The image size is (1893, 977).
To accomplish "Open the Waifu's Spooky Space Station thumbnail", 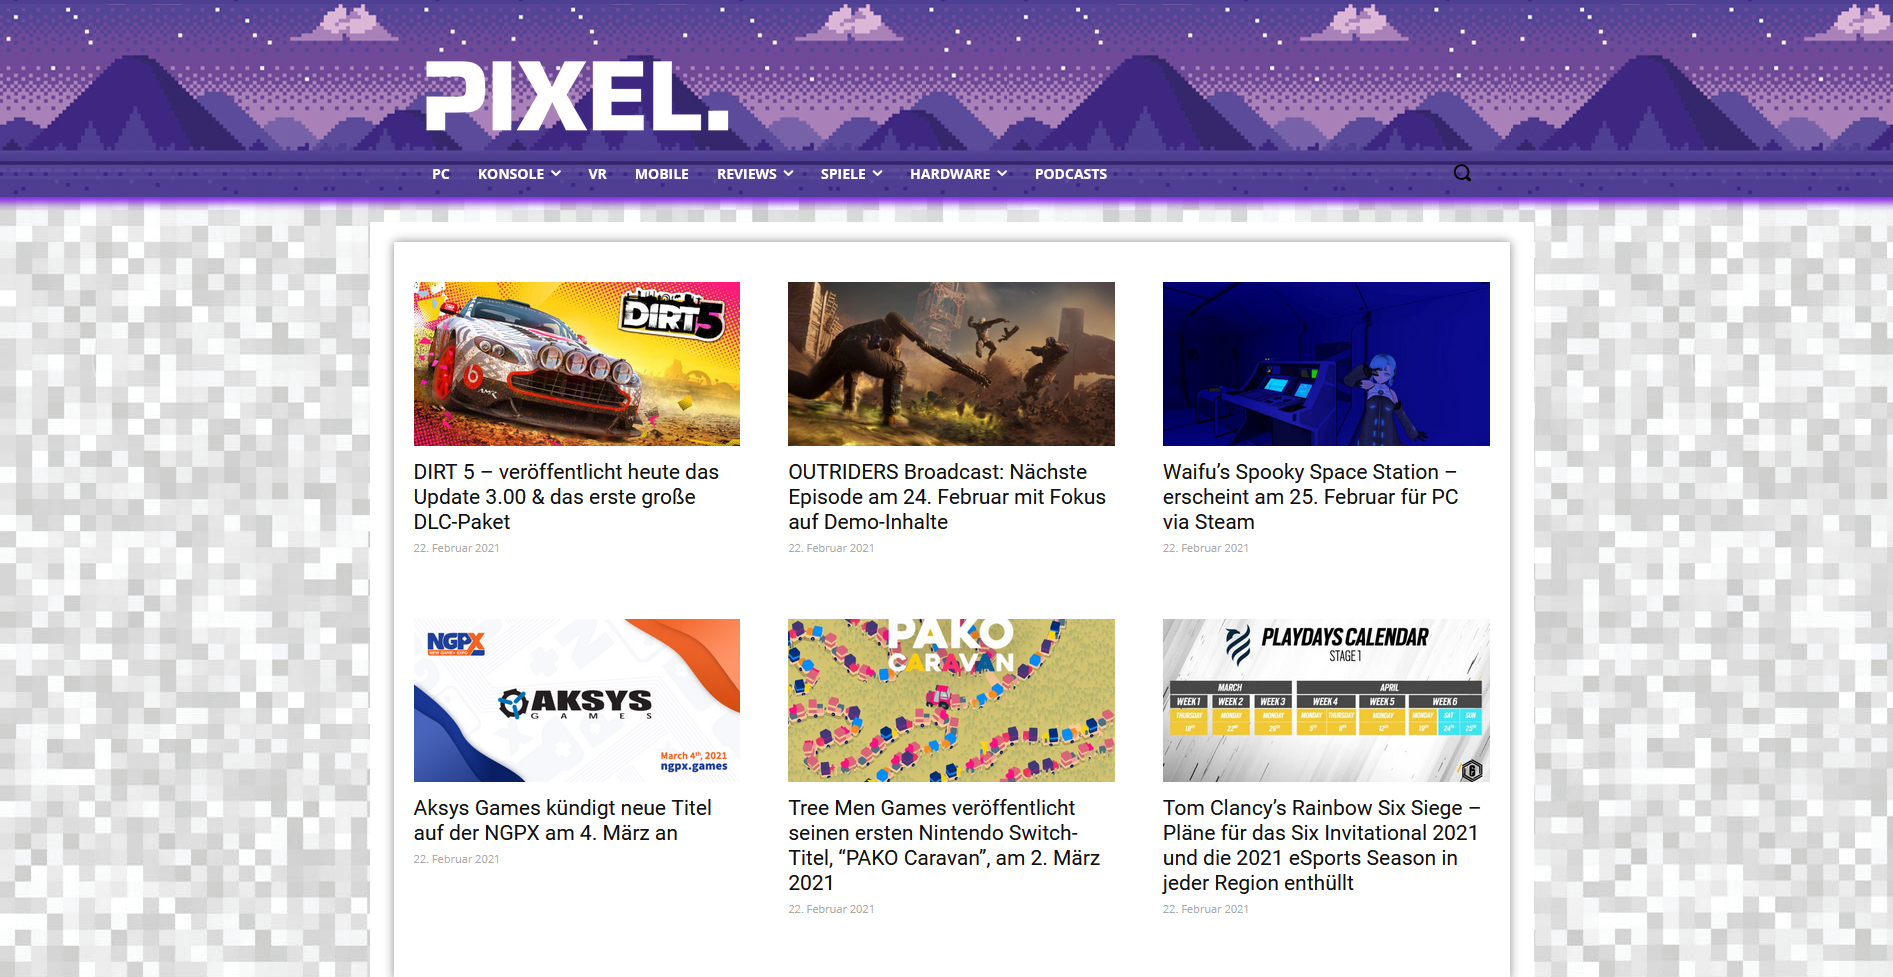I will point(1326,364).
